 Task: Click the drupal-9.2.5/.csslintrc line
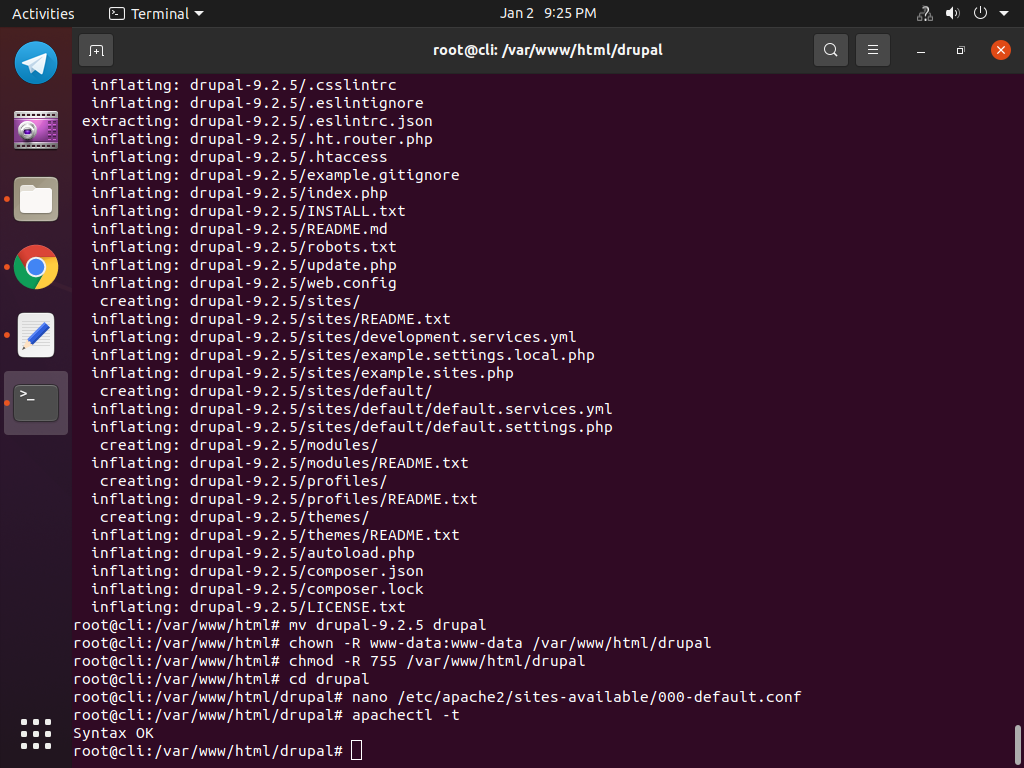point(244,86)
